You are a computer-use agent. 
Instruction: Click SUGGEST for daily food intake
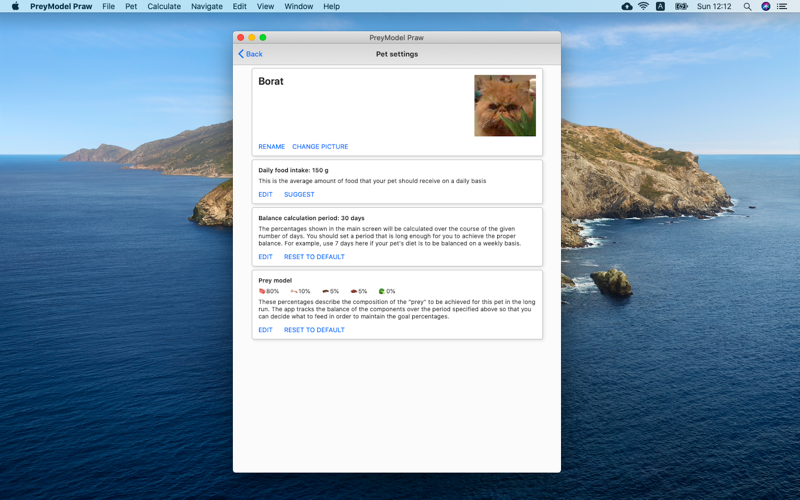click(x=299, y=195)
